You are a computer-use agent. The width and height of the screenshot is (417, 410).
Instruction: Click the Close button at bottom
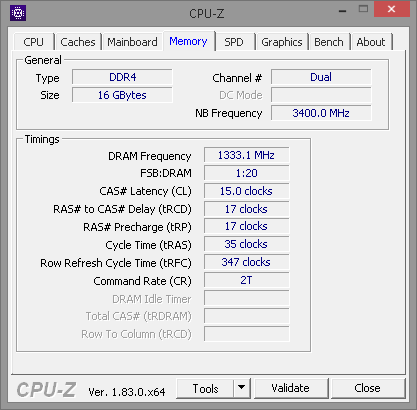coord(368,388)
